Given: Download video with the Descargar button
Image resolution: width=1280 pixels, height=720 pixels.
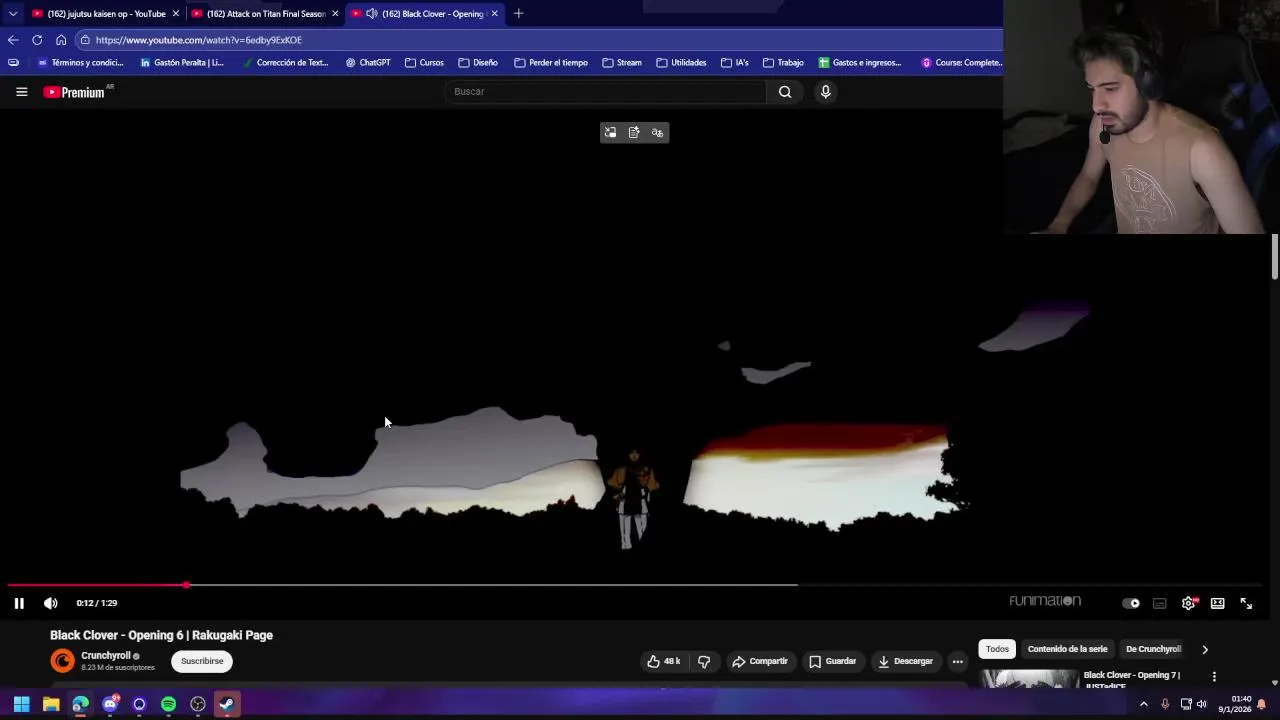Looking at the screenshot, I should click(905, 661).
